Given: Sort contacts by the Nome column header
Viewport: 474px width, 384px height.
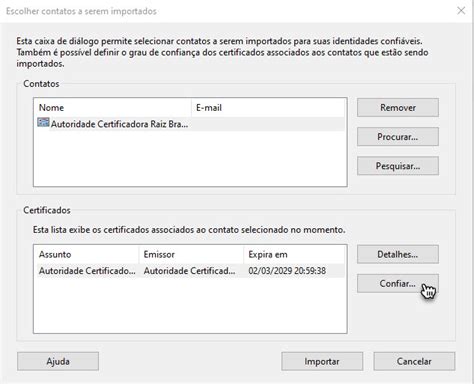Looking at the screenshot, I should click(x=113, y=108).
